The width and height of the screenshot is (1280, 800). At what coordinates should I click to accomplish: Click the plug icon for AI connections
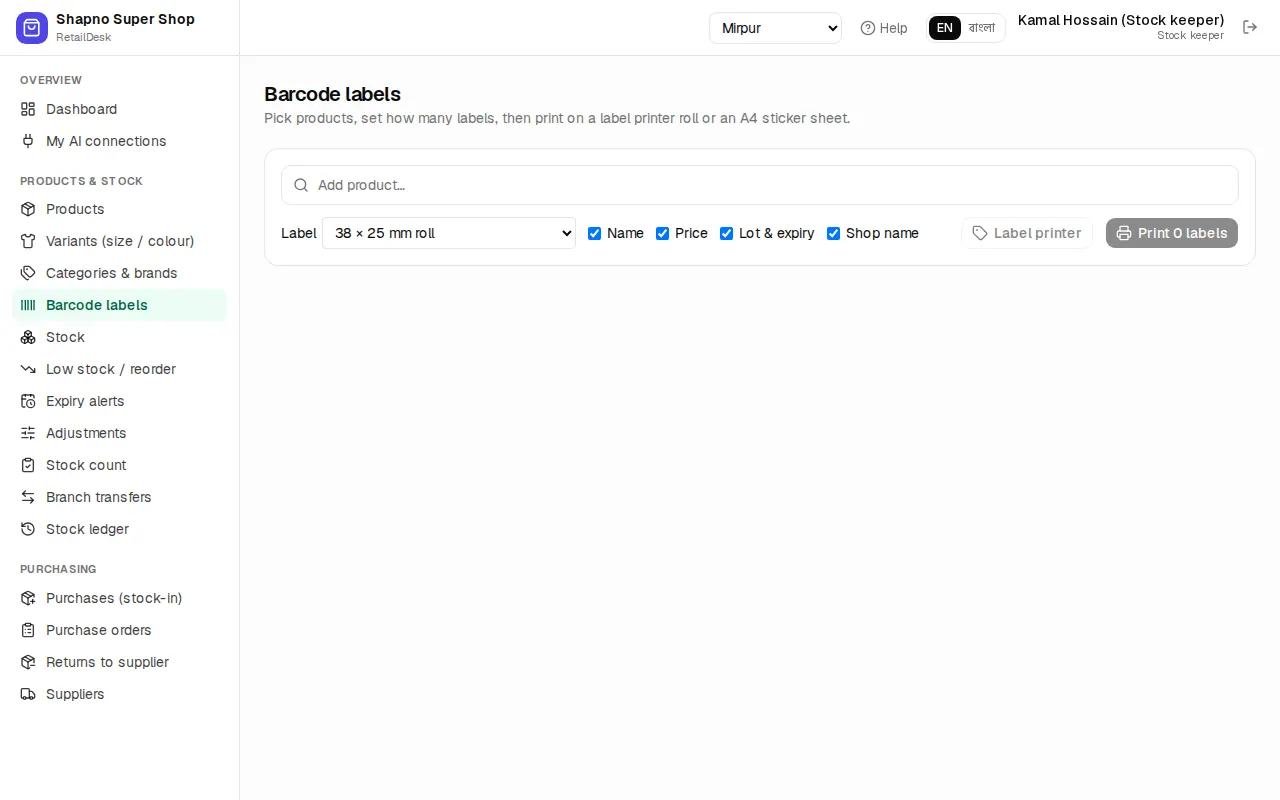point(28,141)
